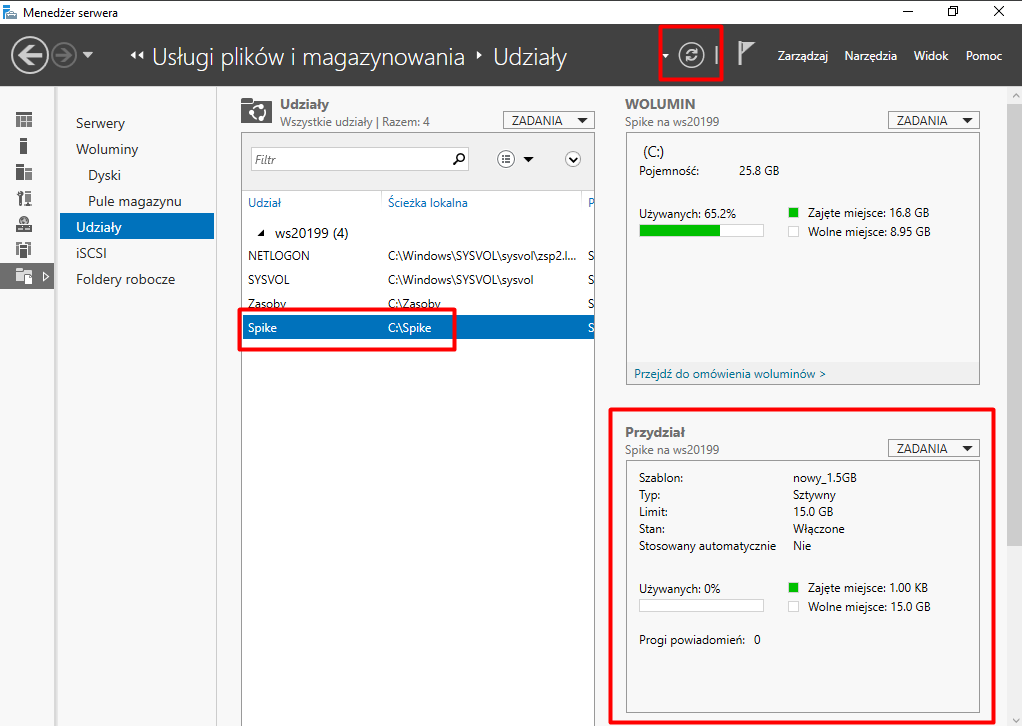Open ZADANIA dropdown in Przydział panel
The image size is (1022, 726).
pyautogui.click(x=933, y=449)
